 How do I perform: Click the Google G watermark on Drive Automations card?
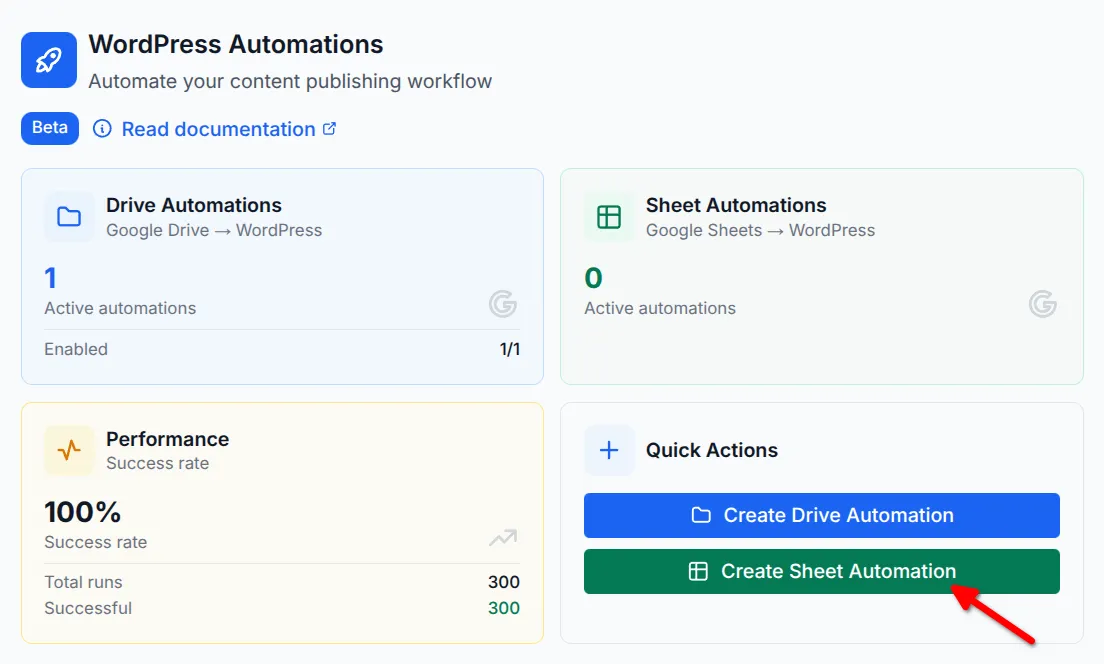coord(503,304)
